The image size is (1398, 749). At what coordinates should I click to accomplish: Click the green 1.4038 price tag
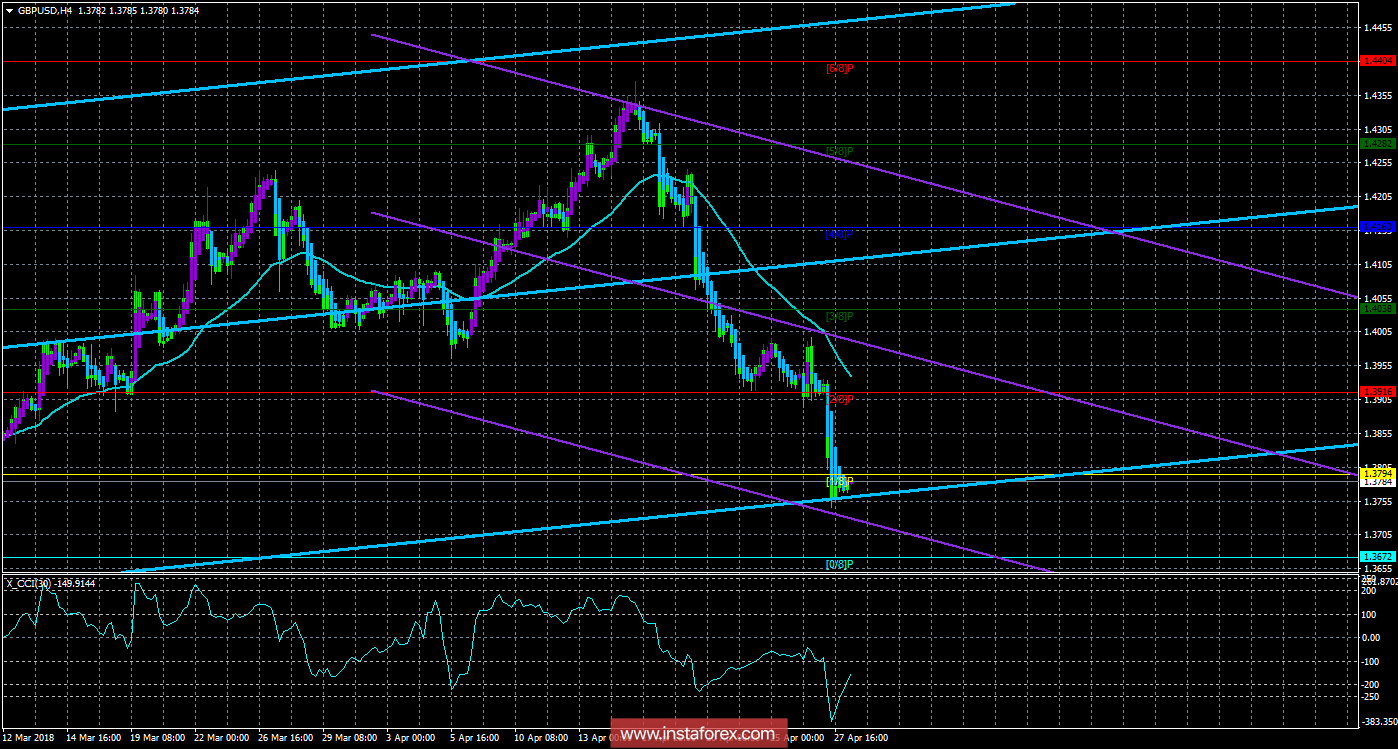click(x=1378, y=309)
